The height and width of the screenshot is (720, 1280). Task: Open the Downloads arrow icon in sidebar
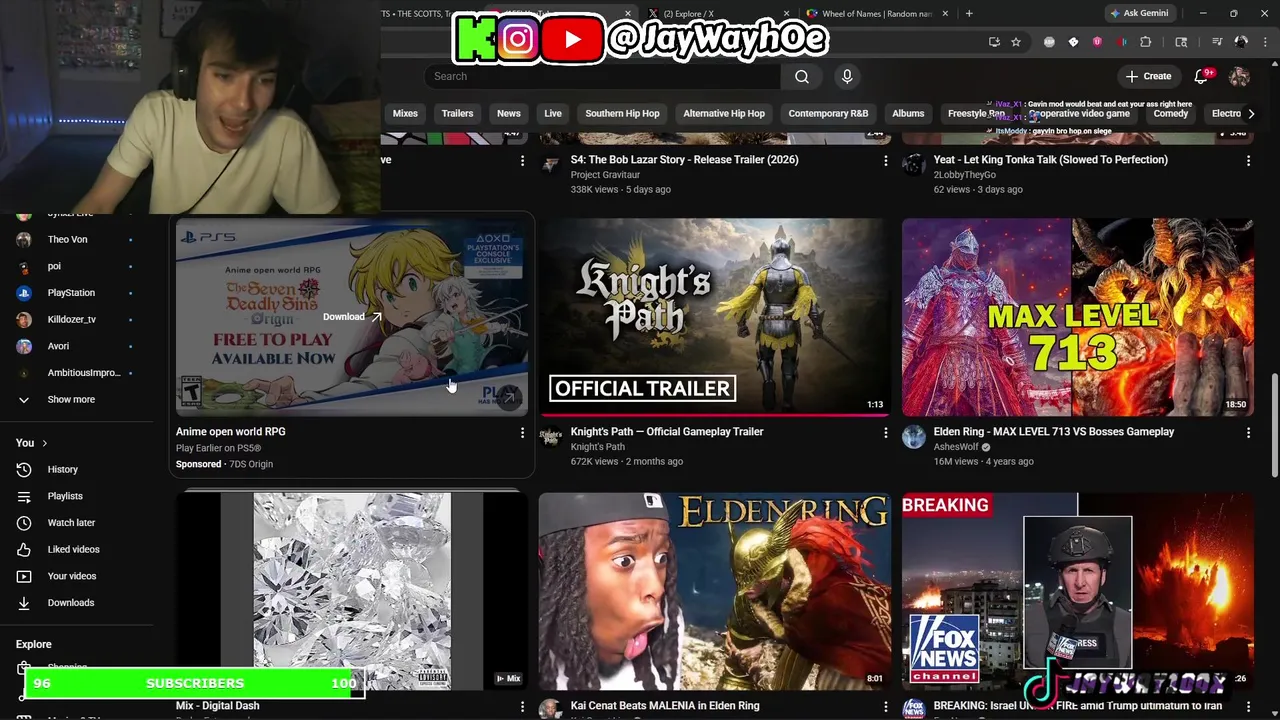pyautogui.click(x=24, y=603)
